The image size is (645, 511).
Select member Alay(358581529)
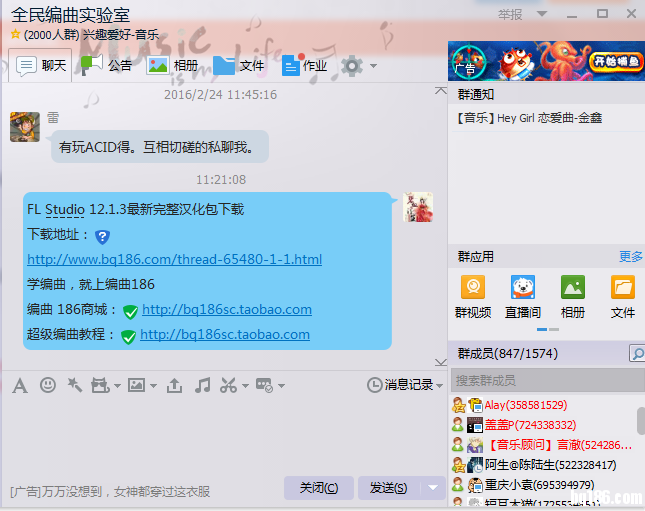[x=525, y=405]
